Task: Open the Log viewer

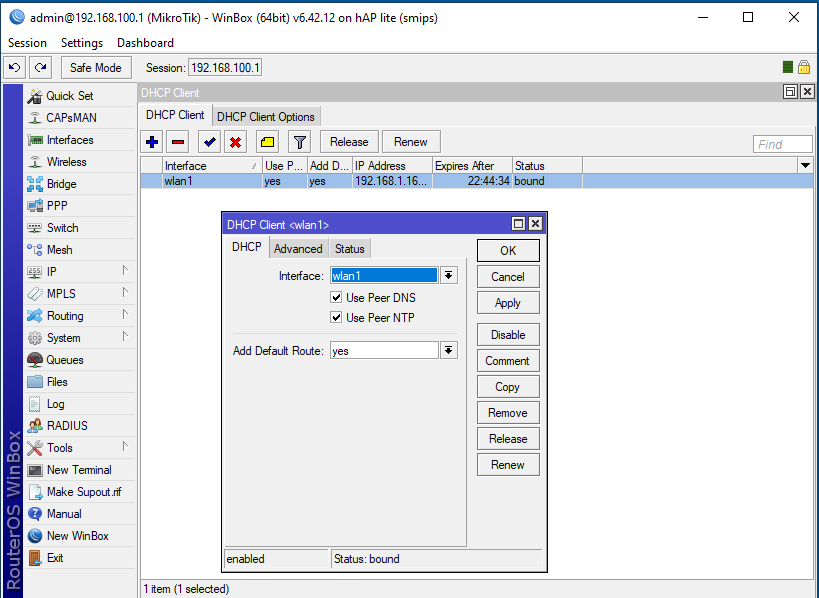Action: (80, 404)
